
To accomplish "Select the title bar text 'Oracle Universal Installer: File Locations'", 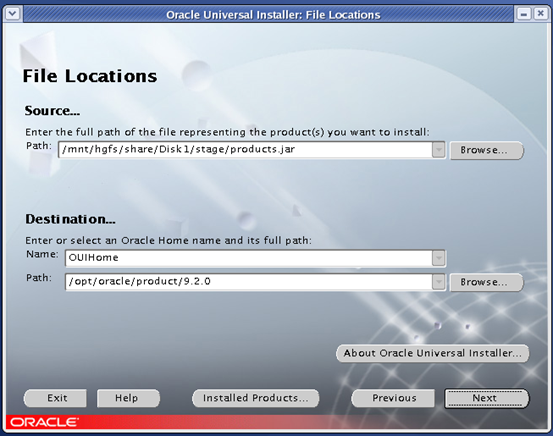I will point(273,15).
